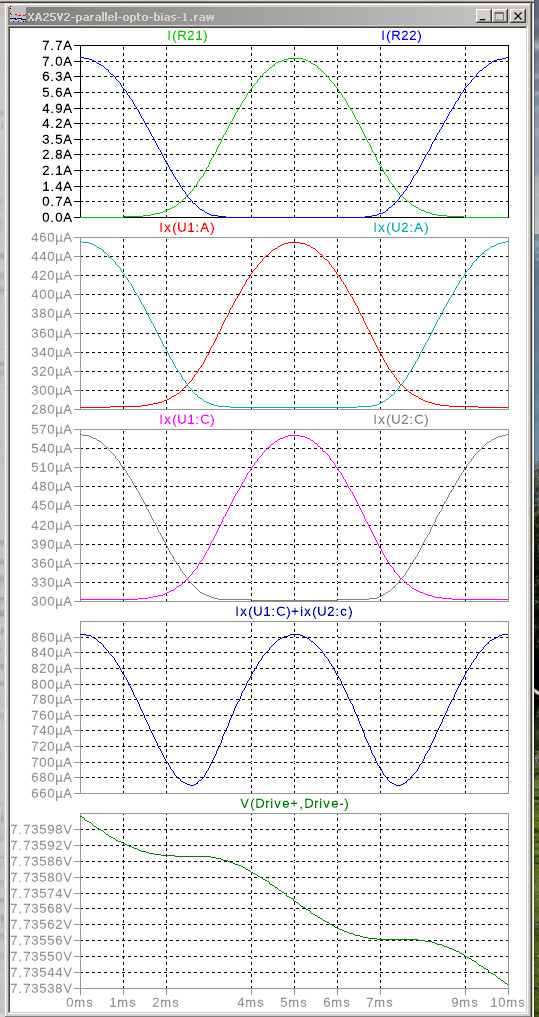Click the 570µA vertical axis value
Image resolution: width=539 pixels, height=1017 pixels.
tap(52, 429)
